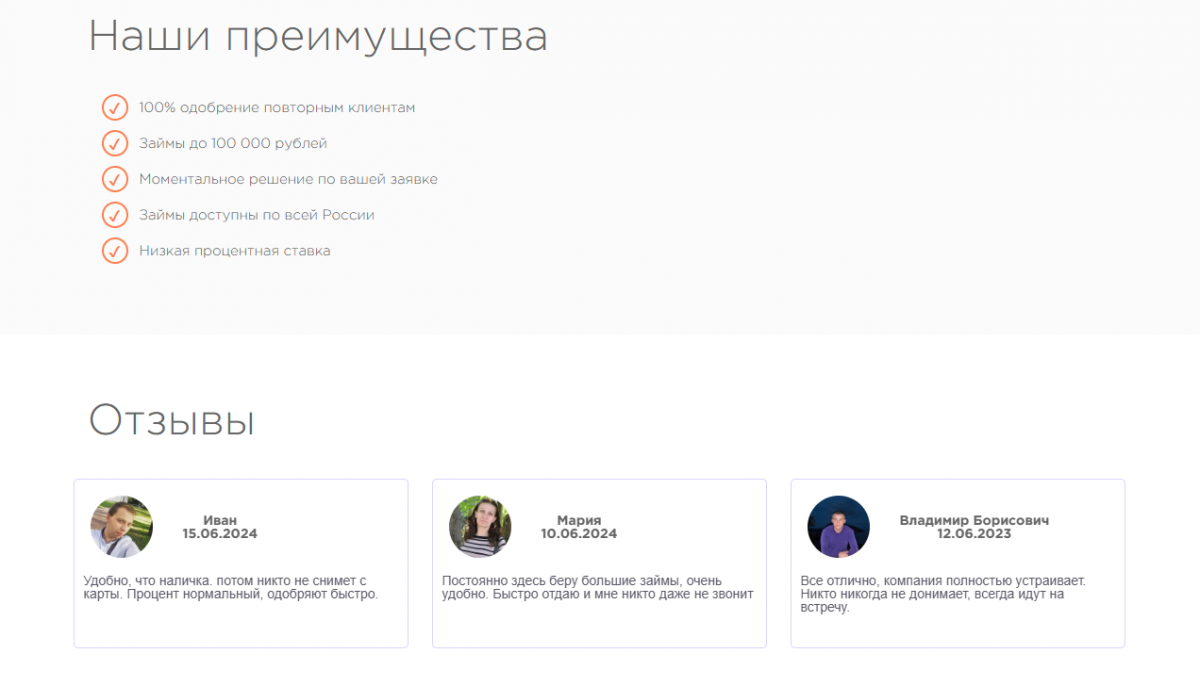
Task: Click the reviewer name "Иван"
Action: point(220,520)
